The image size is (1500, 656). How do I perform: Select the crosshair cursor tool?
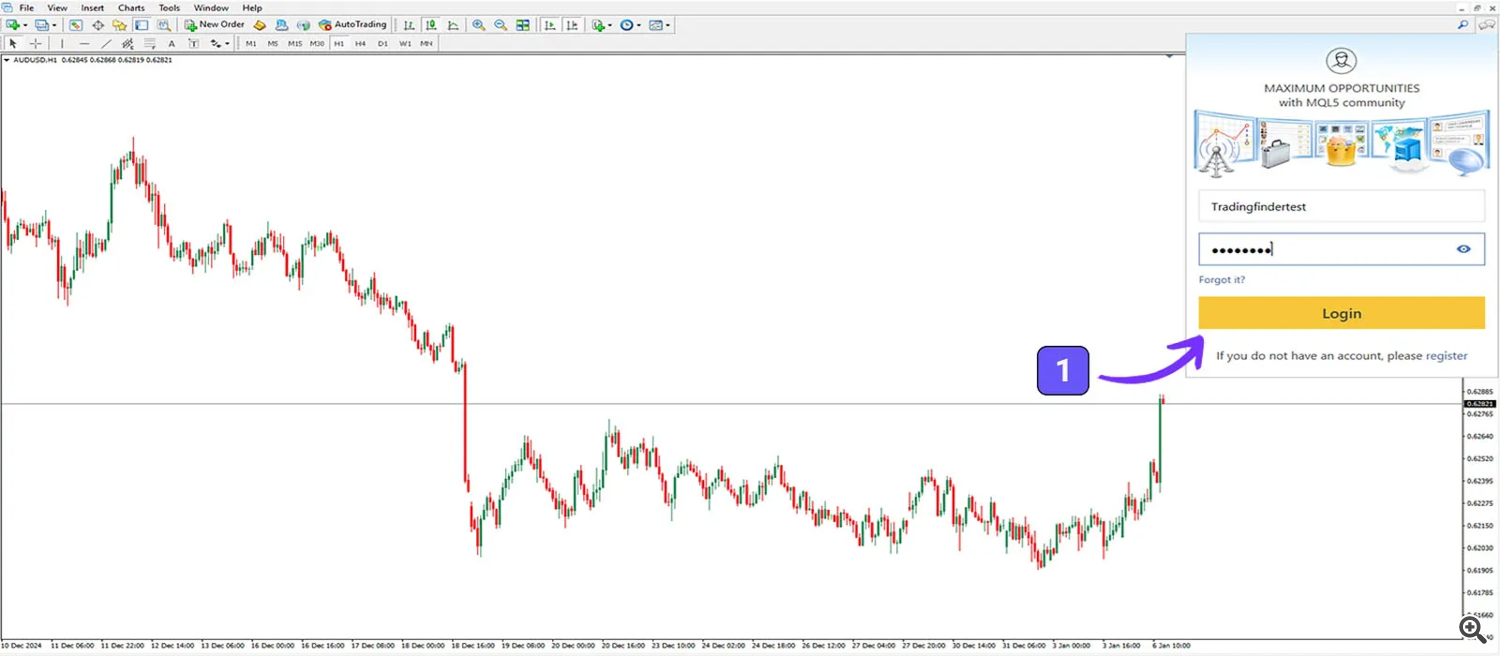36,44
